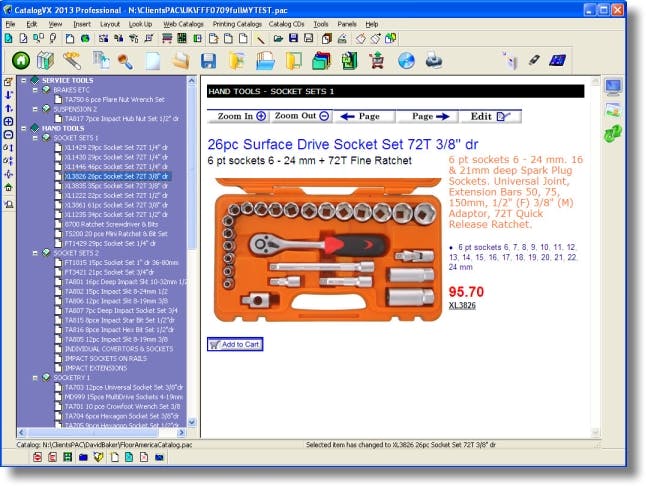Viewport: 652px width, 494px height.
Task: Collapse the SERVICE TOOLS tree node
Action: (24, 80)
